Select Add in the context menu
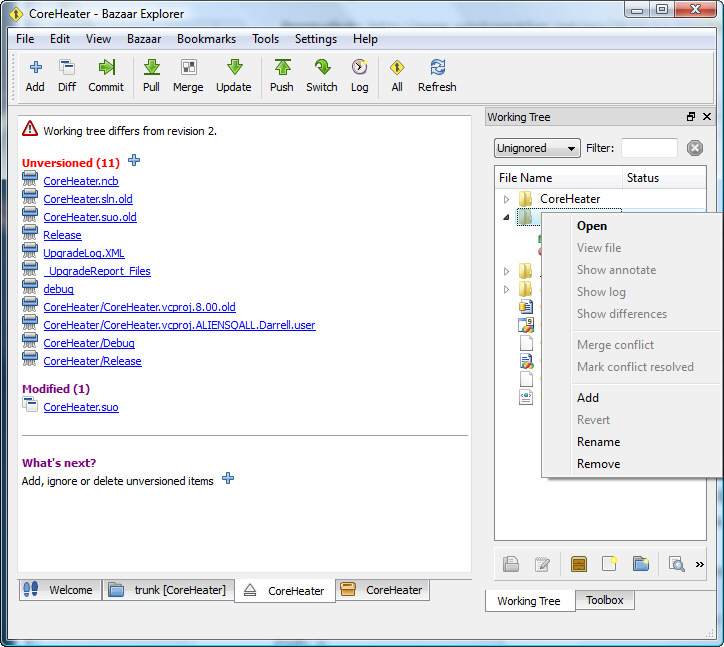724x647 pixels. 588,398
